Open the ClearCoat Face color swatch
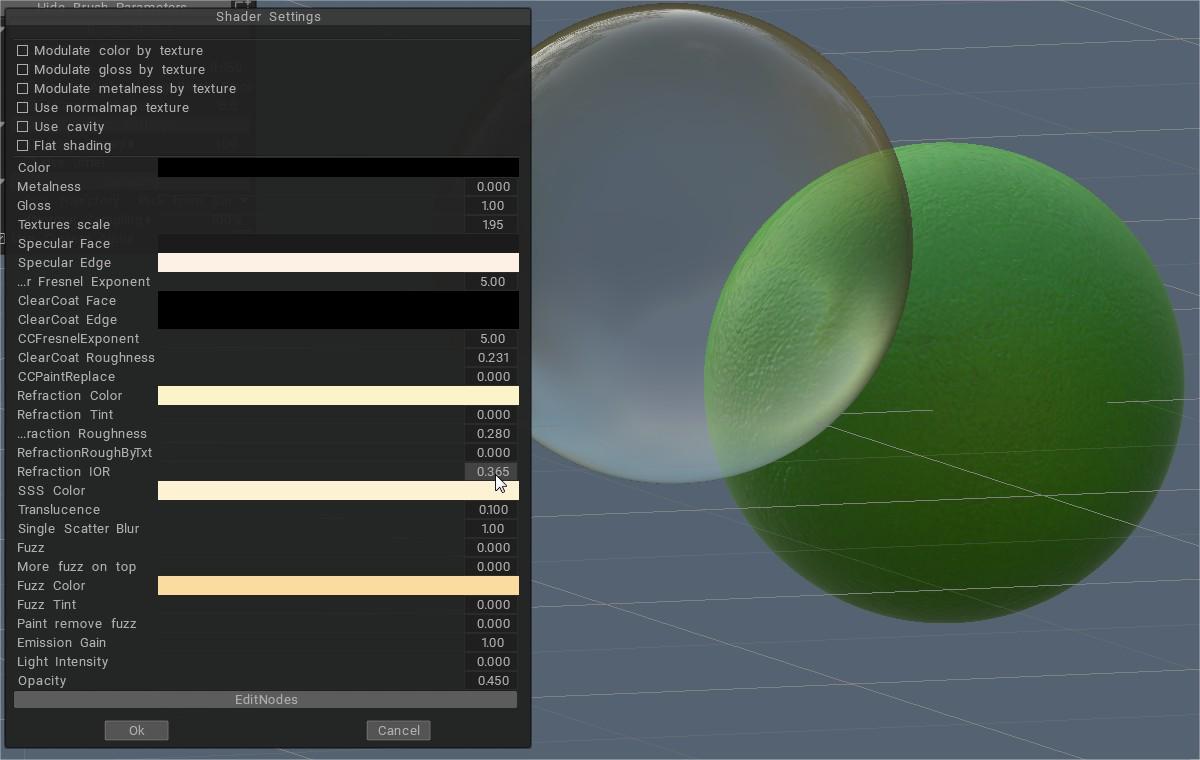 337,300
